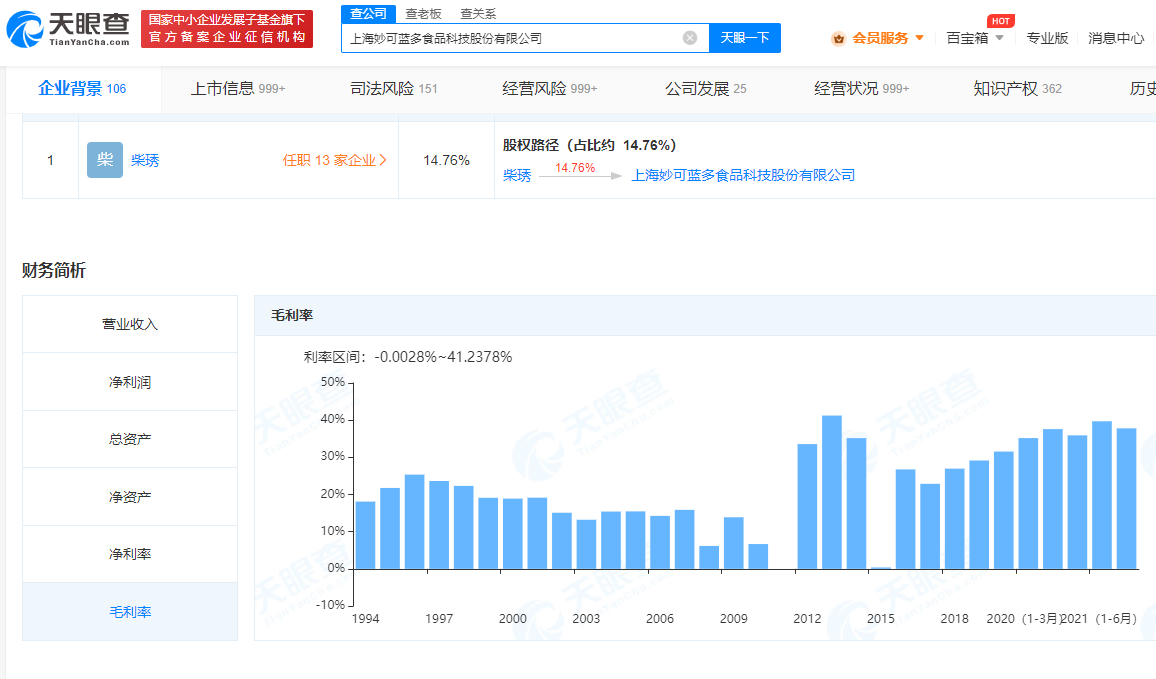Viewport: 1156px width, 679px height.
Task: Click 柴琇 link in 股权路径
Action: coord(517,175)
